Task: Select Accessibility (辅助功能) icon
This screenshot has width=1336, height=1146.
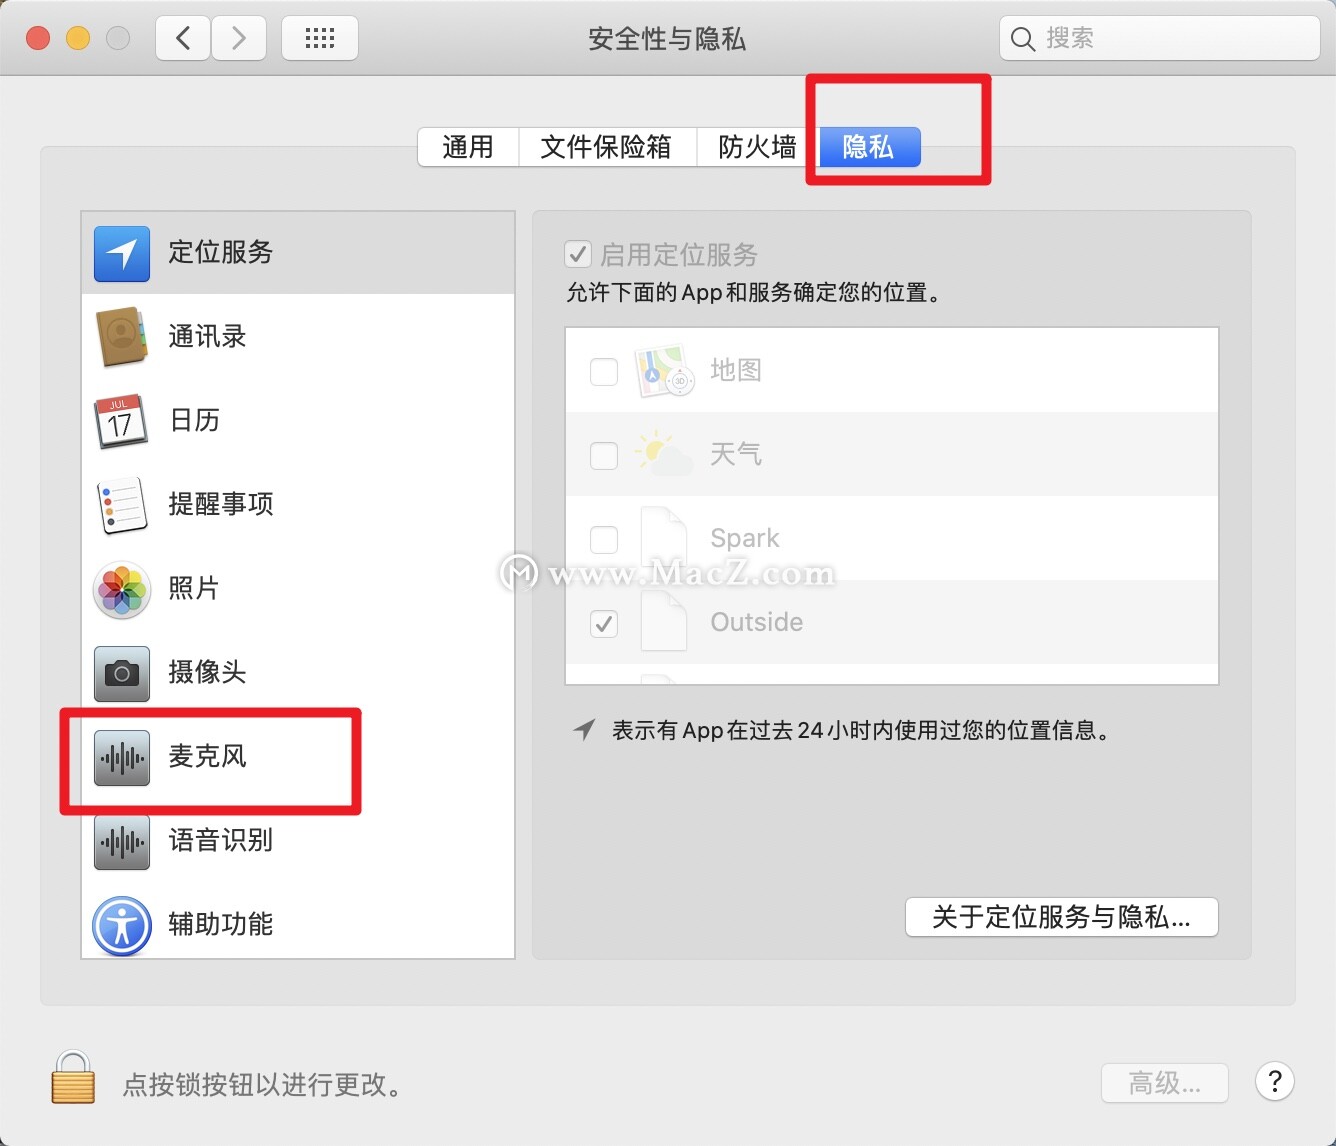Action: point(122,926)
